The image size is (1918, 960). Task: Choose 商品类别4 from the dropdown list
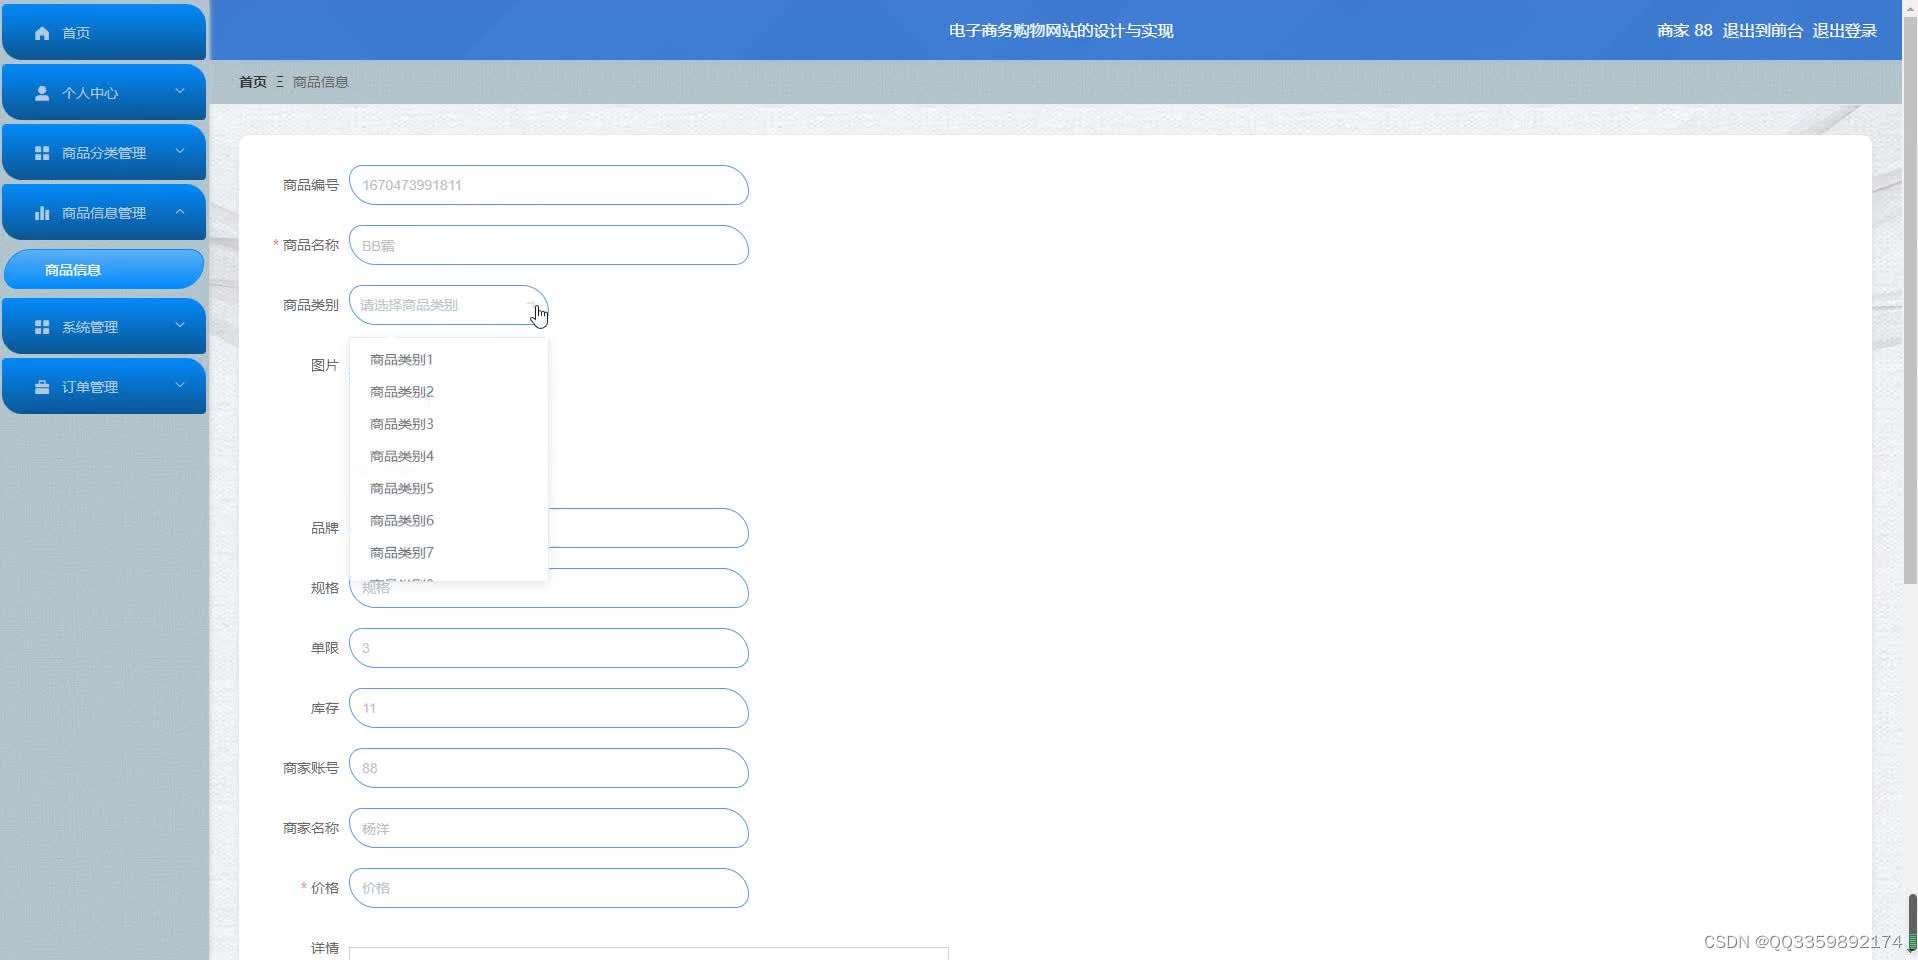[x=448, y=456]
